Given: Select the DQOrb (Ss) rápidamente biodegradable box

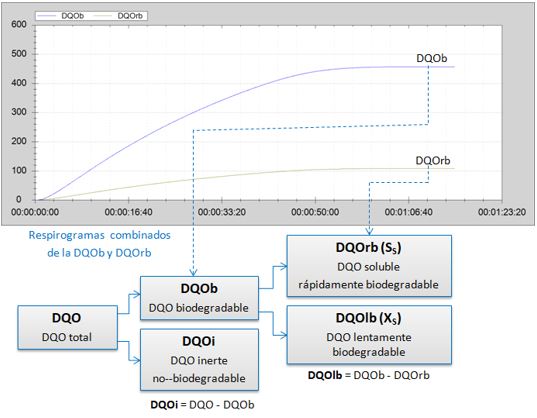Looking at the screenshot, I should tap(369, 266).
